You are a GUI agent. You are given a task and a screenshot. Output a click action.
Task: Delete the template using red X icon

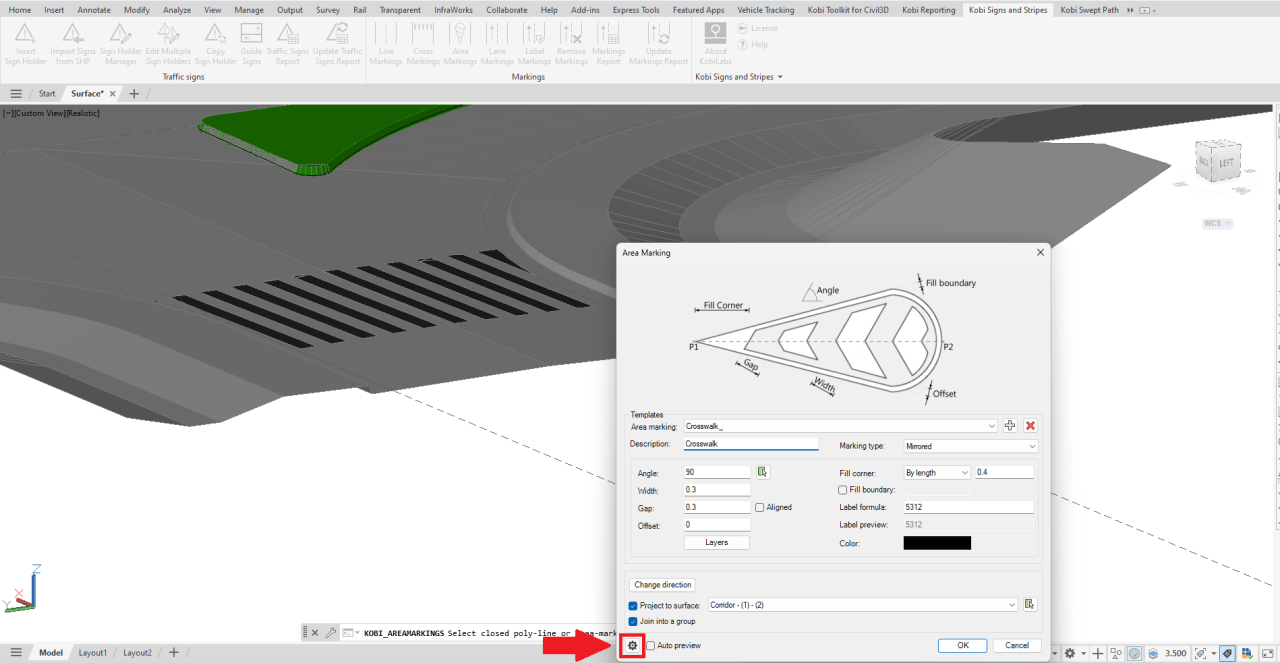pyautogui.click(x=1030, y=426)
